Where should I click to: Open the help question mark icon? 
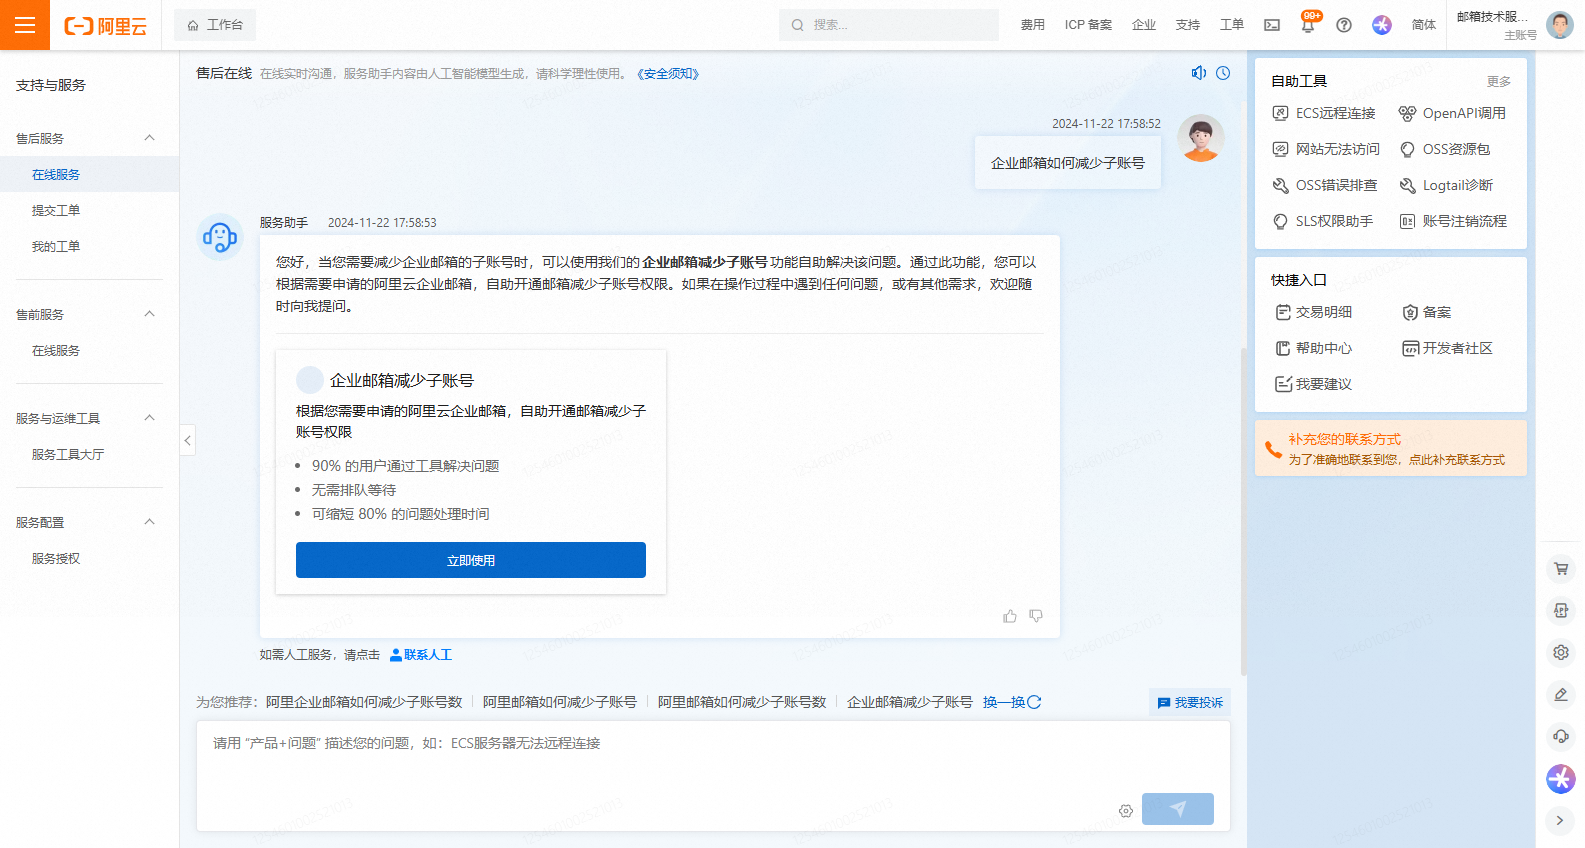(1344, 25)
